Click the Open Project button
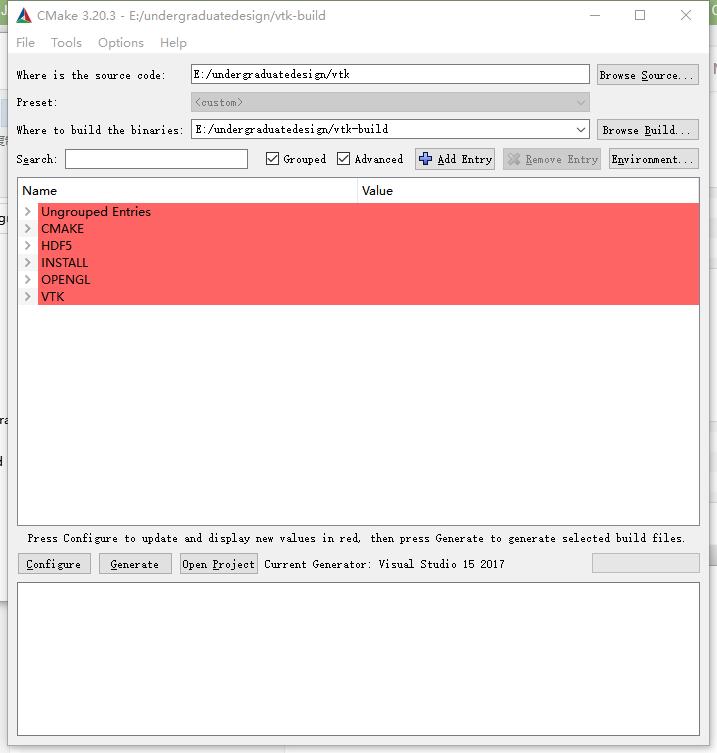 [219, 564]
